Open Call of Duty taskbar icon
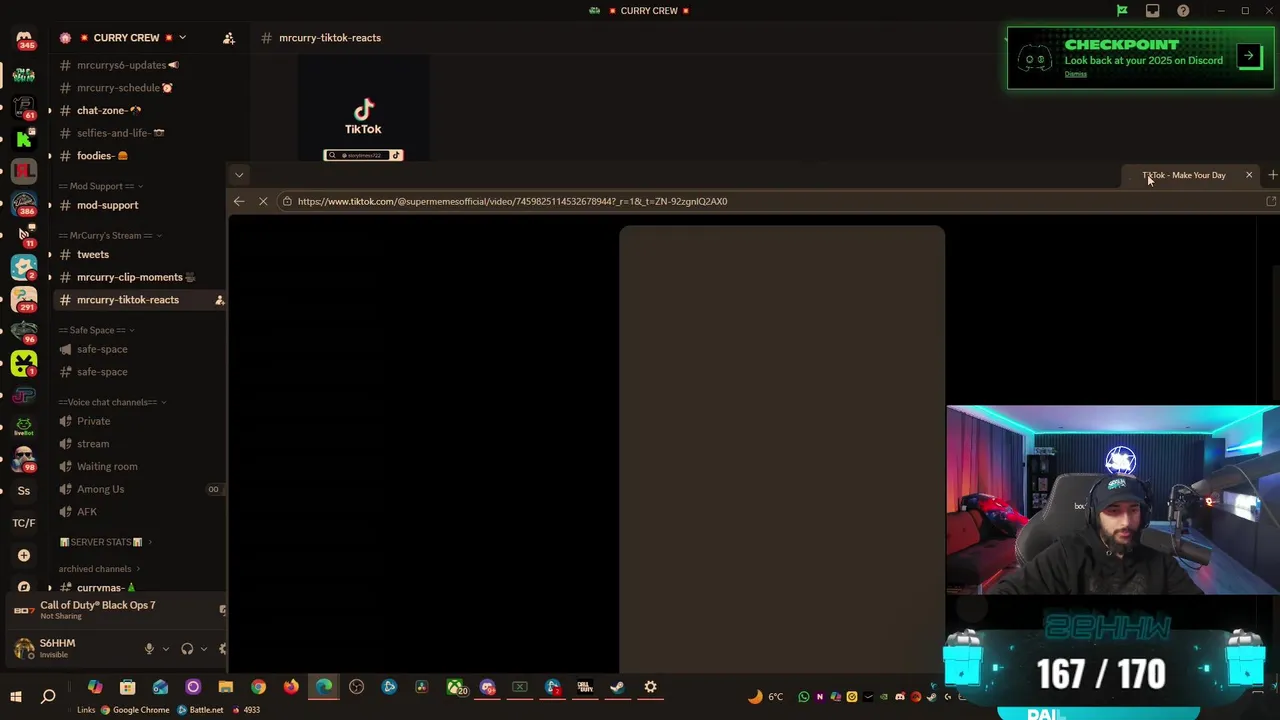The height and width of the screenshot is (720, 1280). 585,687
